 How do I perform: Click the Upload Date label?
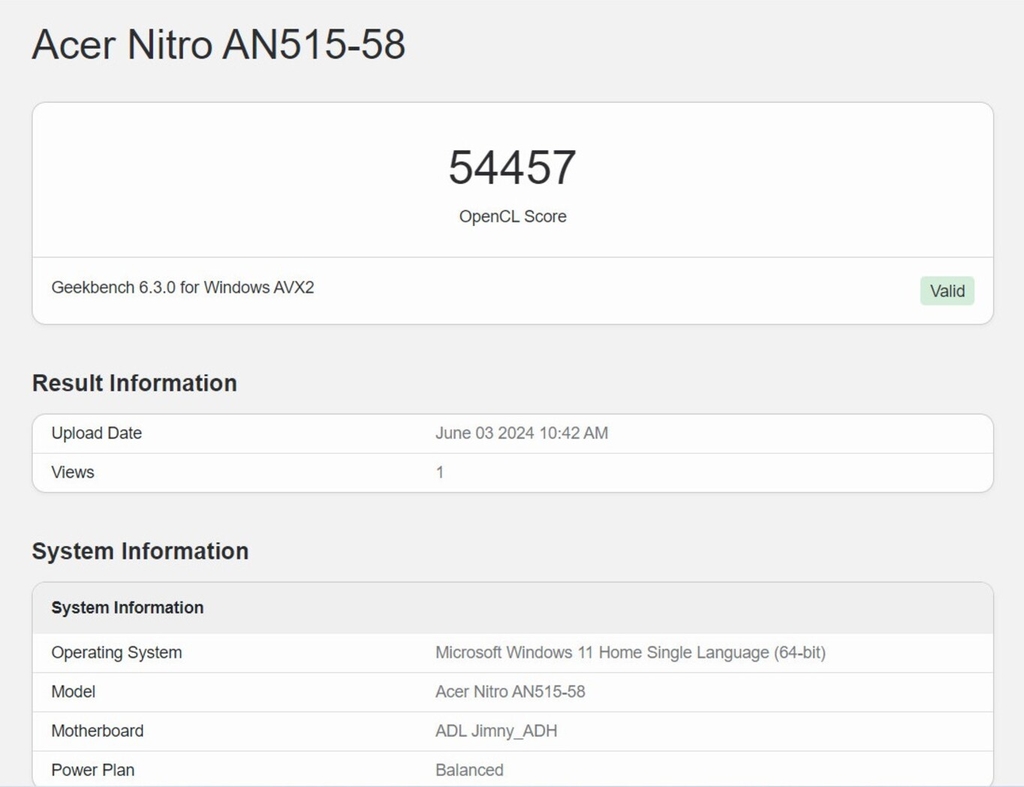(97, 433)
